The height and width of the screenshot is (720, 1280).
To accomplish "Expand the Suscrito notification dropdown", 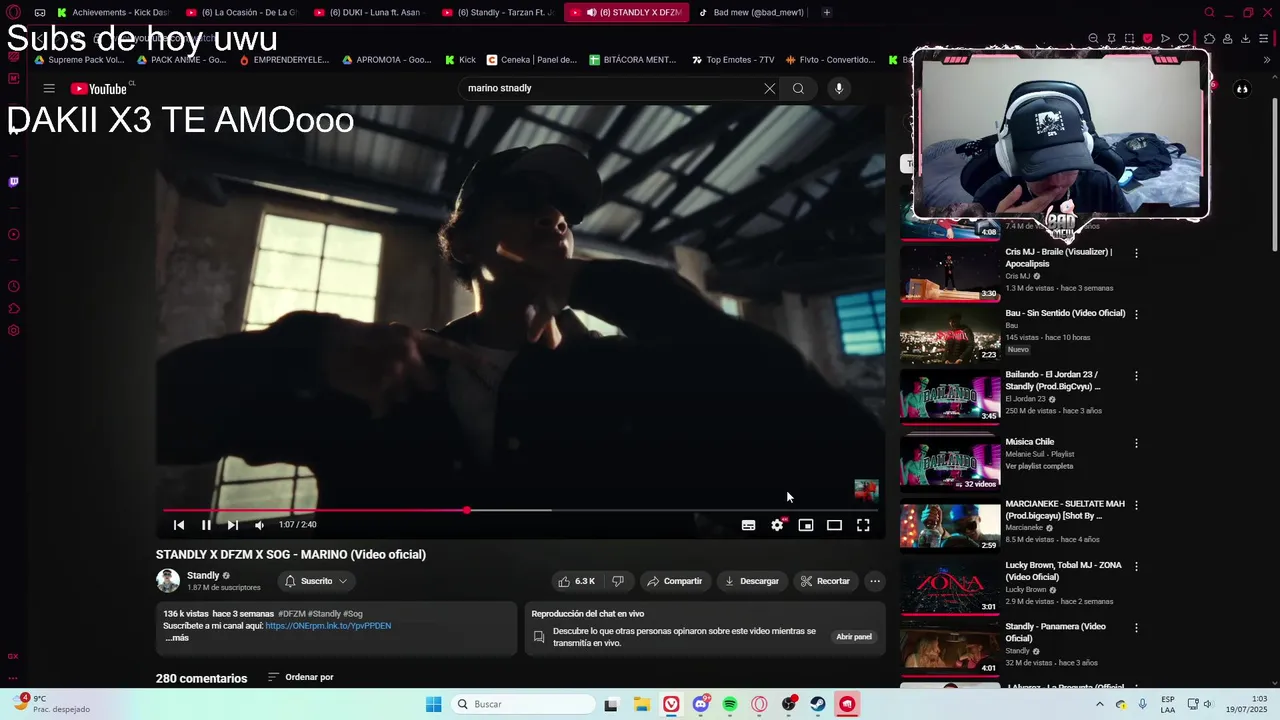I will coord(316,581).
